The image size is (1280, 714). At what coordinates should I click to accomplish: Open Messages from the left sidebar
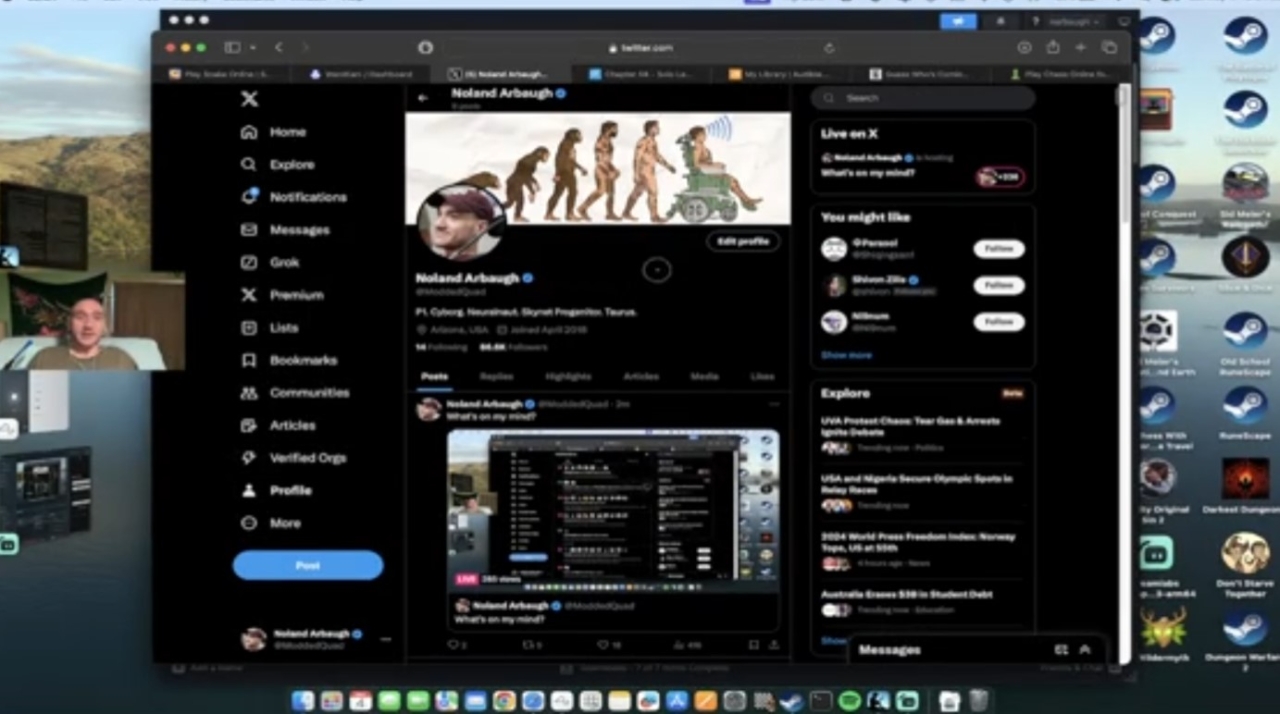[285, 230]
